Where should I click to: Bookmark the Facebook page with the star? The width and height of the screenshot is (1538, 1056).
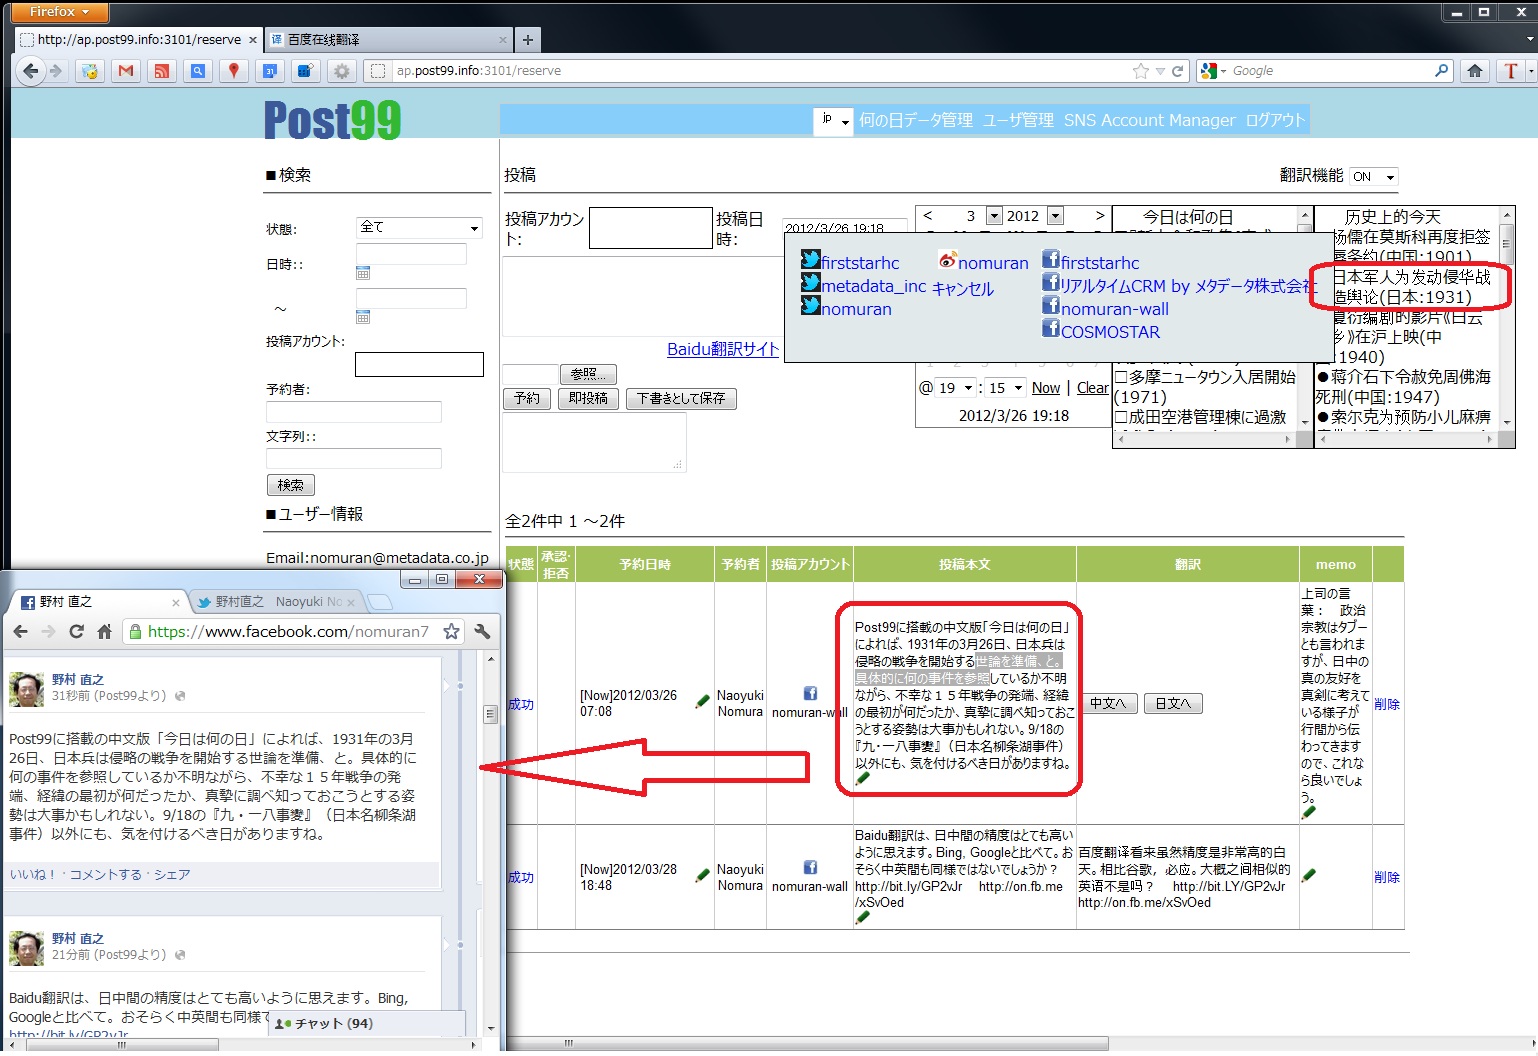pos(451,632)
